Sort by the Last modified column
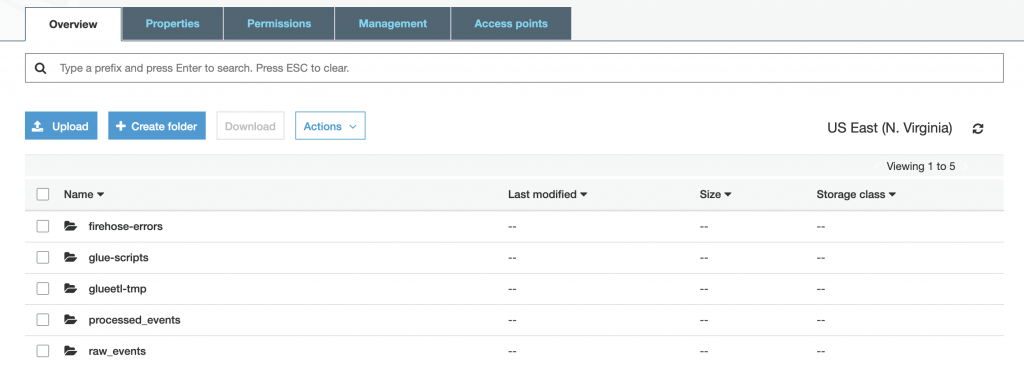1024x379 pixels. (x=547, y=194)
